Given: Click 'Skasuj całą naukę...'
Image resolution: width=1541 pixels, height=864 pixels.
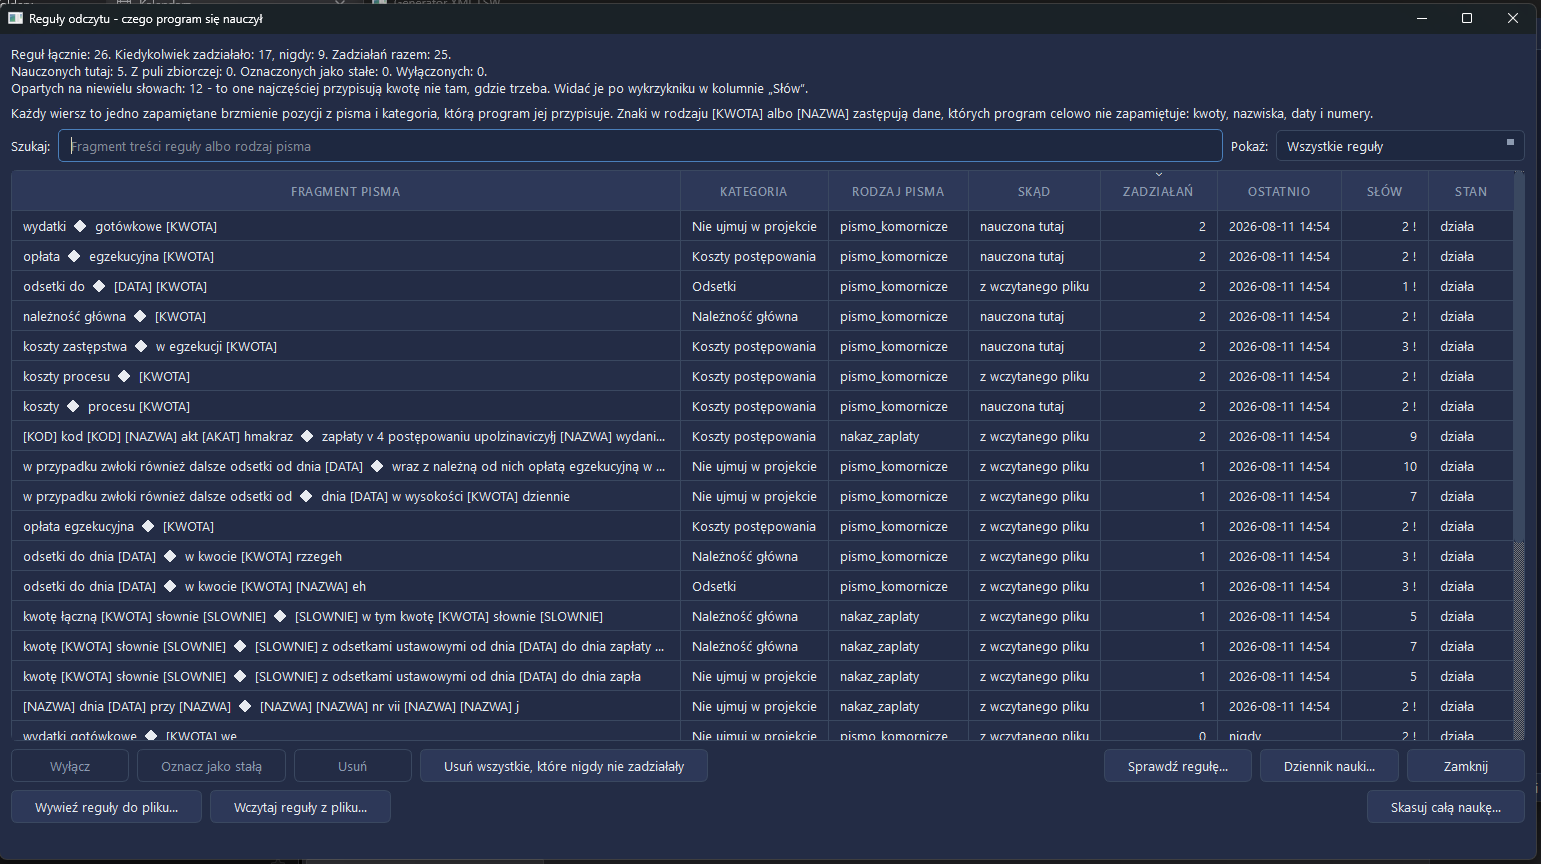Looking at the screenshot, I should (x=1446, y=807).
